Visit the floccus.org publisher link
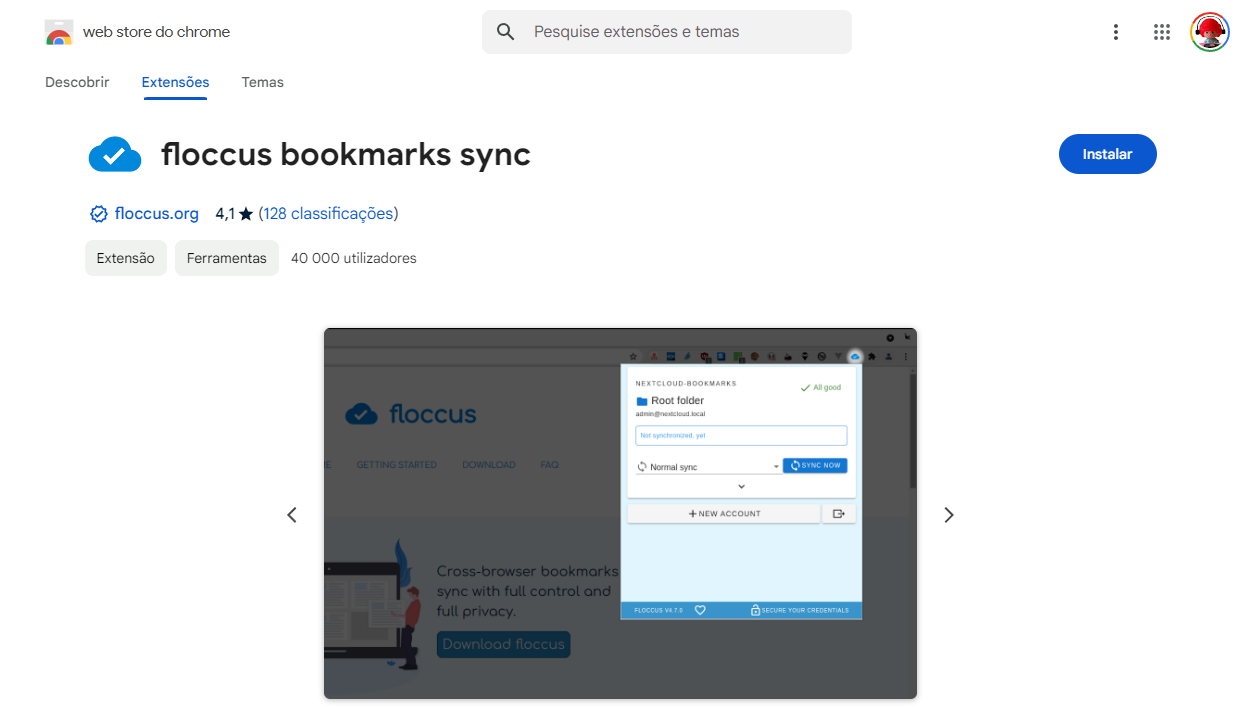Screen dimensions: 1242x710 (157, 214)
